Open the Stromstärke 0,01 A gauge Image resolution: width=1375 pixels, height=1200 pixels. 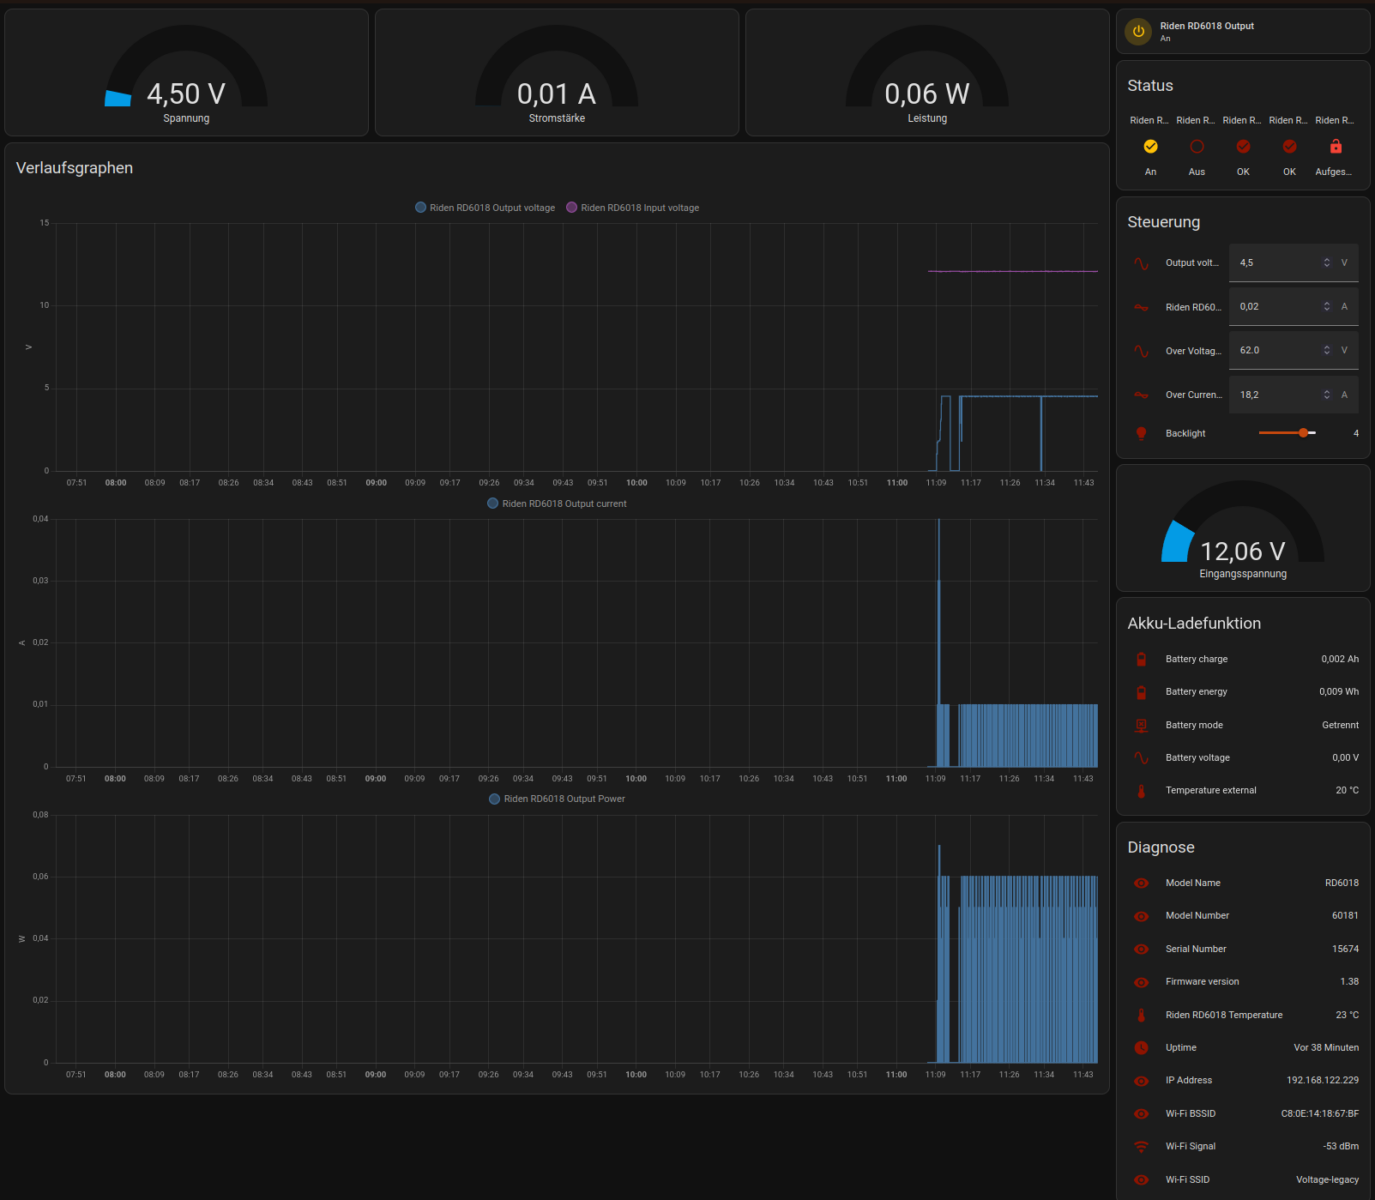coord(557,73)
